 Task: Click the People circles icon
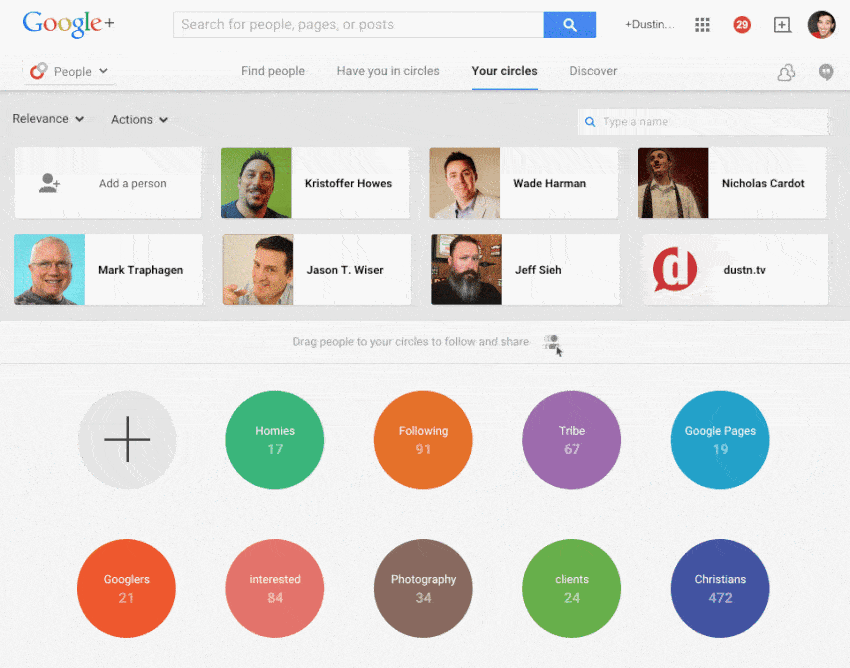pyautogui.click(x=38, y=71)
